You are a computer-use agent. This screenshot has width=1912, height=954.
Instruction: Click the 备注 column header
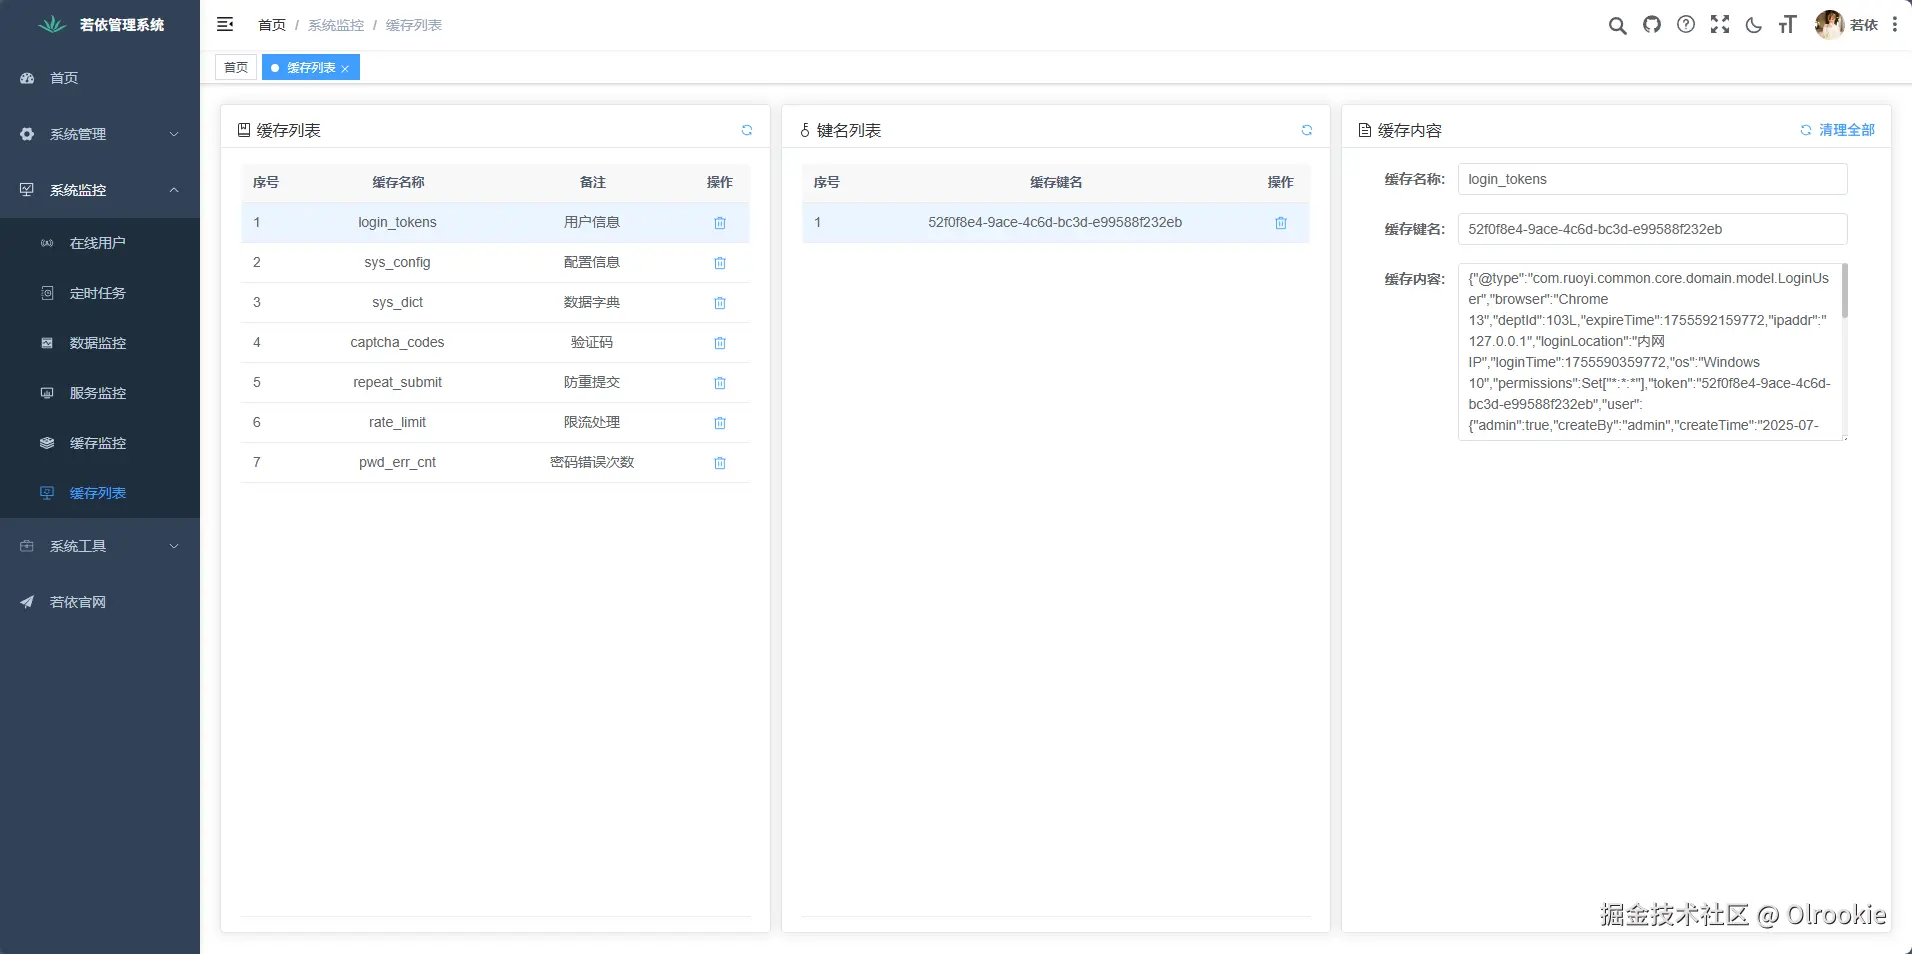(593, 182)
